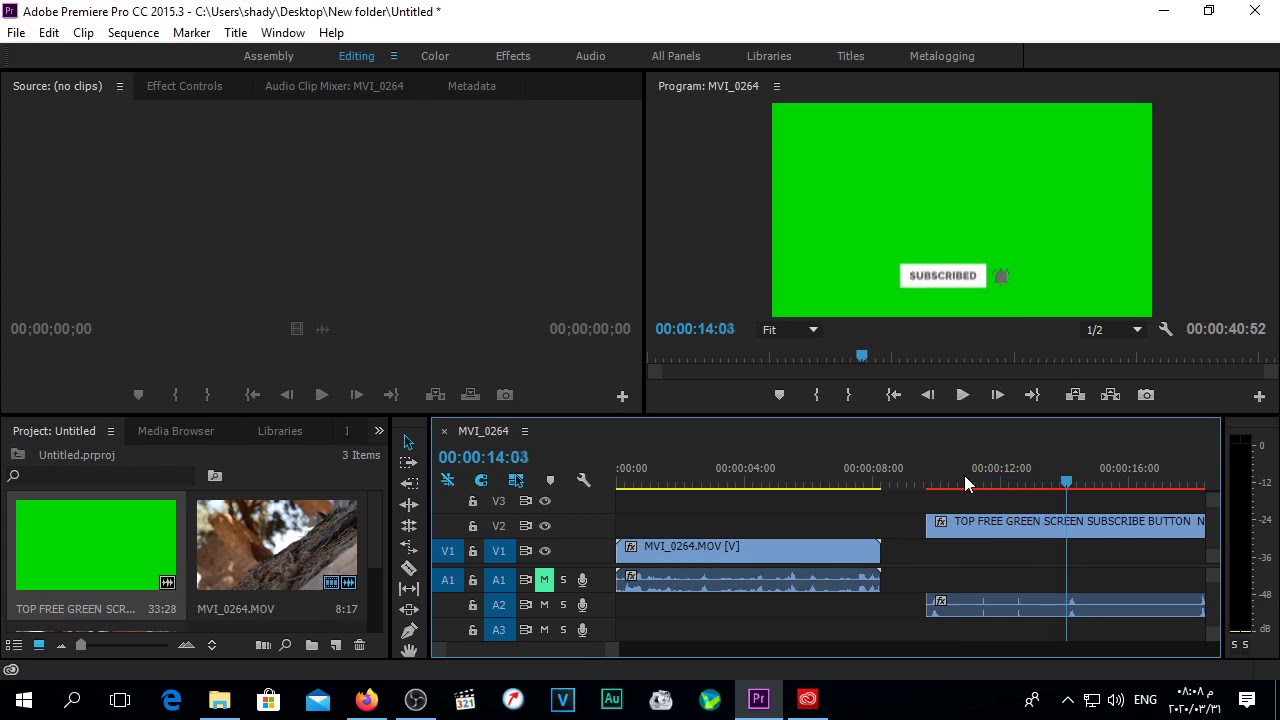Image resolution: width=1280 pixels, height=720 pixels.
Task: Click New Item in Project panel
Action: click(336, 645)
